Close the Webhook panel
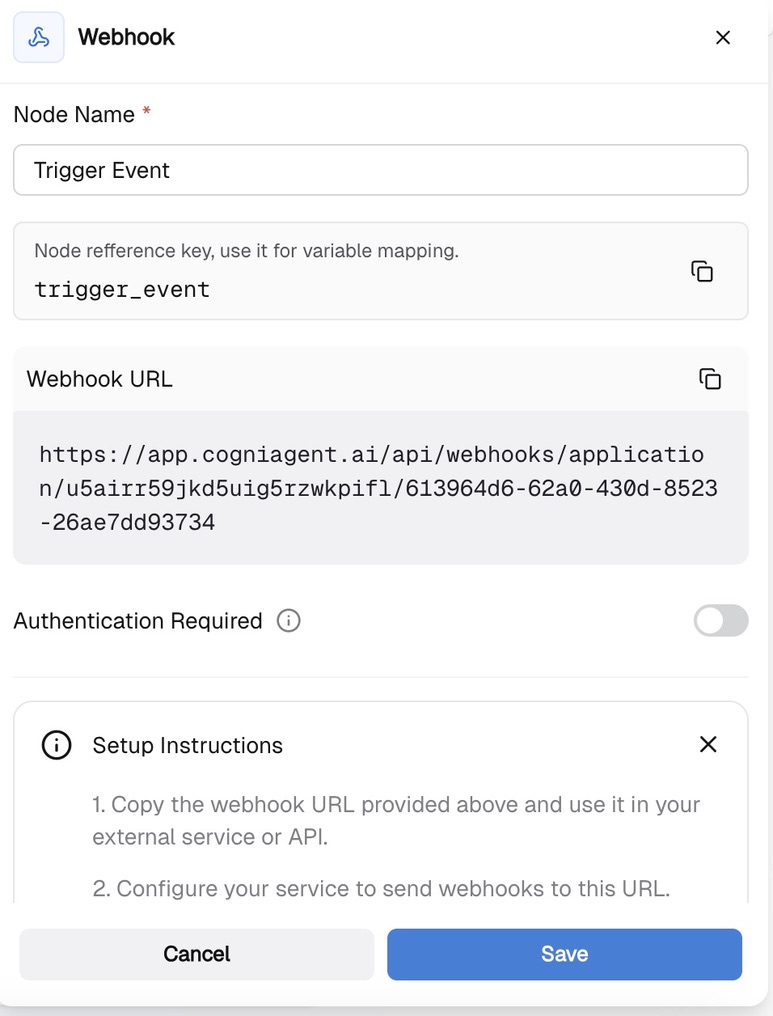 click(x=723, y=38)
